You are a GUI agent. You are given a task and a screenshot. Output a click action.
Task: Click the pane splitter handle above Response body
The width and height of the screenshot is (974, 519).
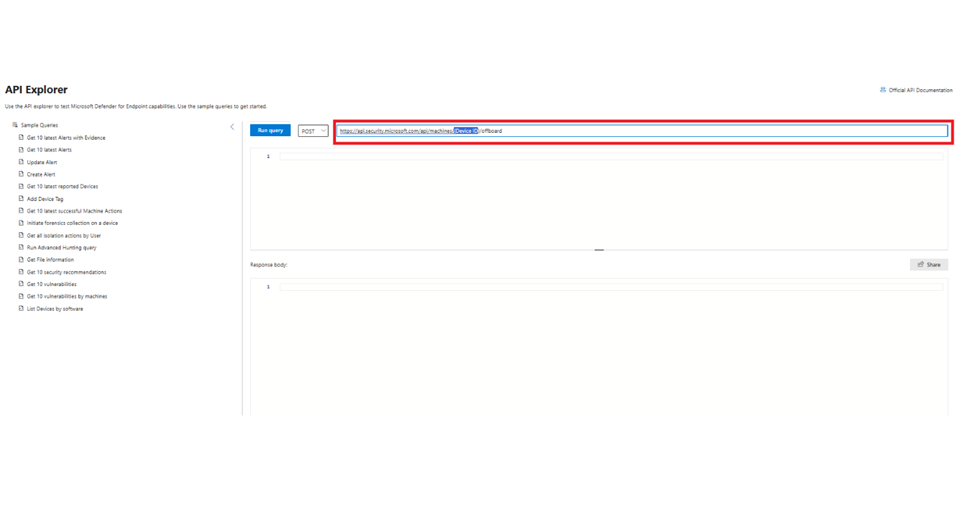[x=599, y=250]
